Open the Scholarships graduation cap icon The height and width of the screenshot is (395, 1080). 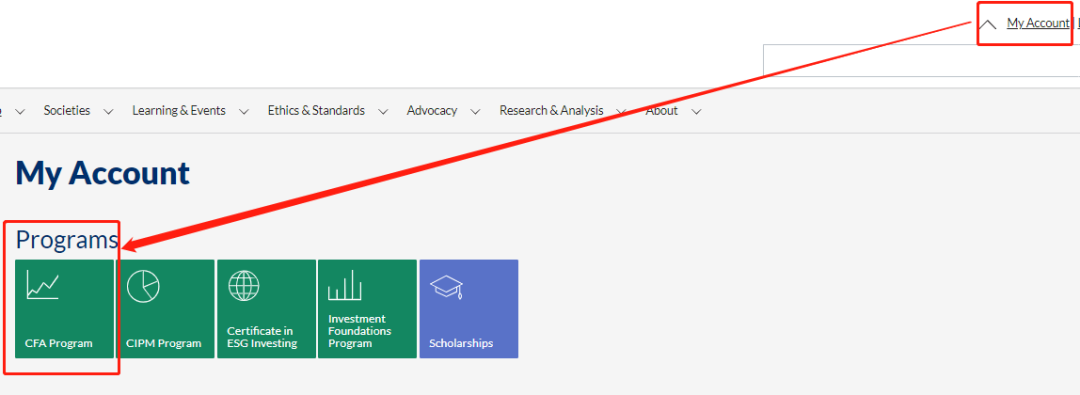point(446,287)
